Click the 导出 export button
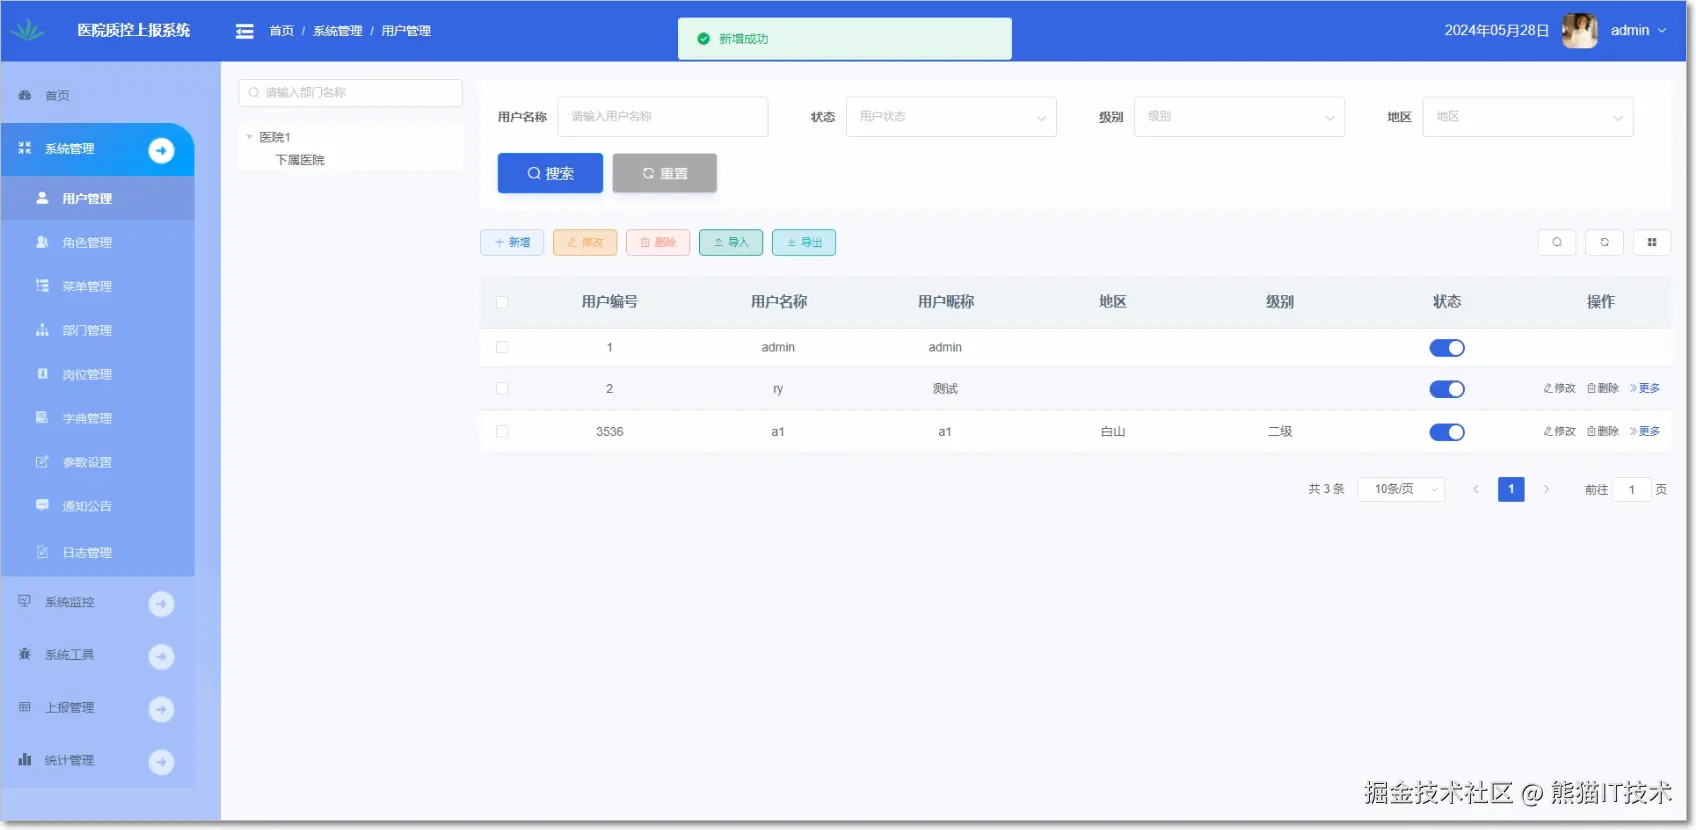1696x830 pixels. [x=804, y=242]
